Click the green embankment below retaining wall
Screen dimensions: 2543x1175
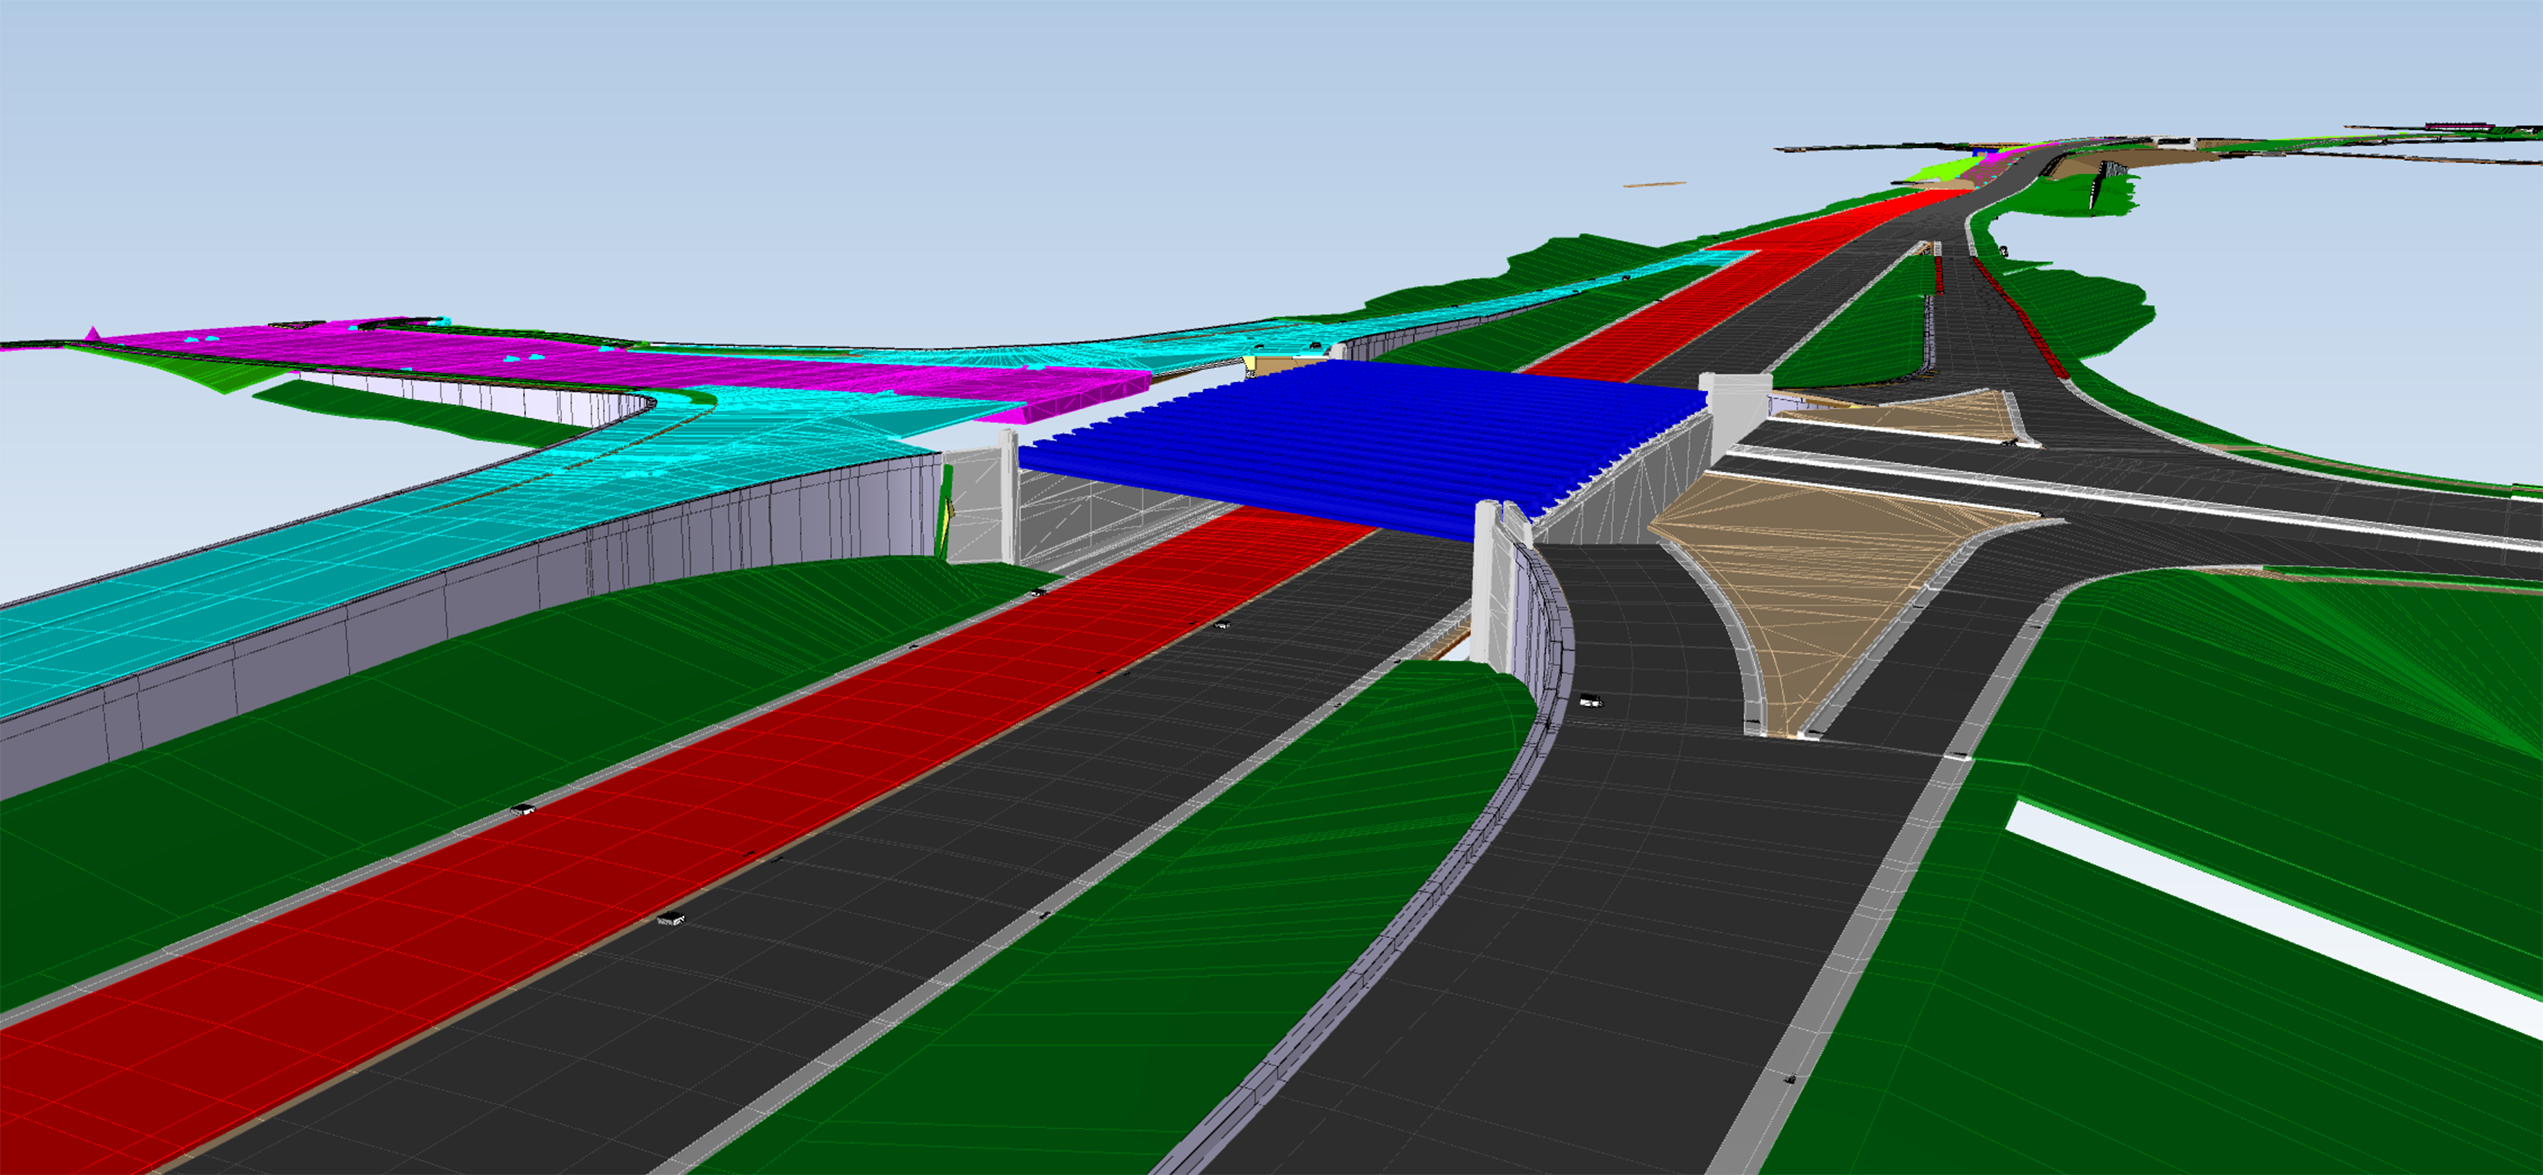(x=400, y=760)
